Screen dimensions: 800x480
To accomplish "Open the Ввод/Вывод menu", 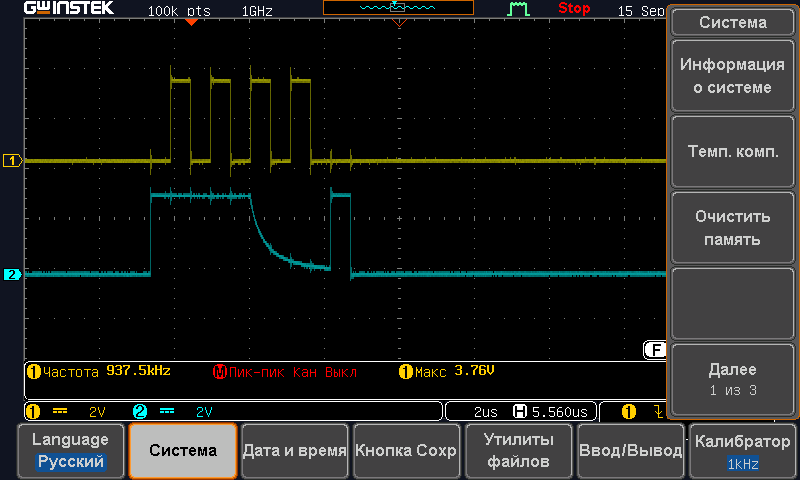I will coord(630,450).
